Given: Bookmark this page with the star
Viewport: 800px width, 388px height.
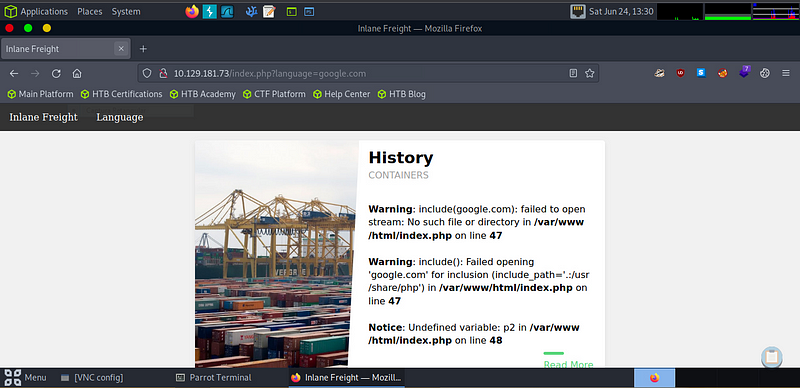Looking at the screenshot, I should (590, 74).
